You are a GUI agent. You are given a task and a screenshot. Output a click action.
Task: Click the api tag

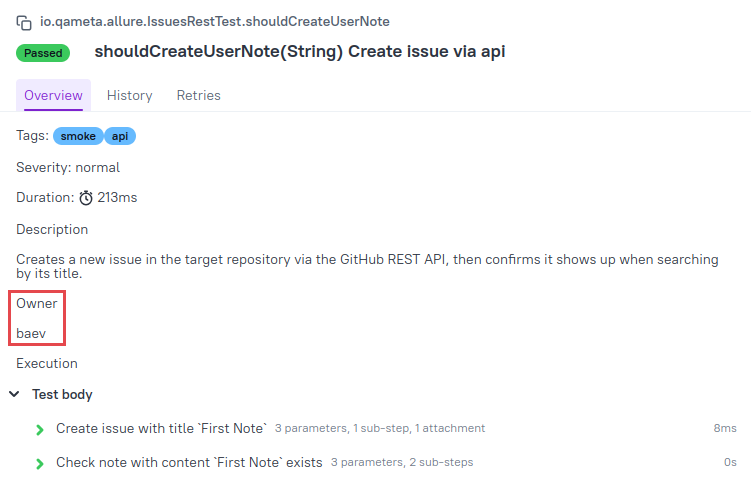pos(120,136)
